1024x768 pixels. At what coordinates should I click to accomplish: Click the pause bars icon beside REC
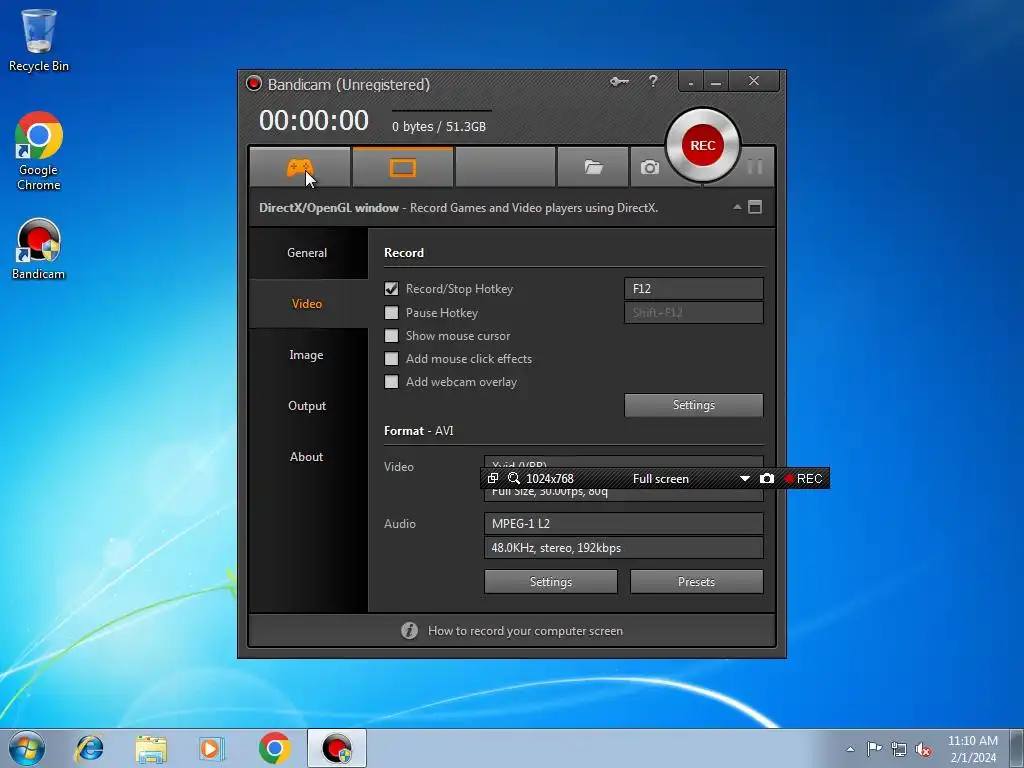click(x=755, y=167)
